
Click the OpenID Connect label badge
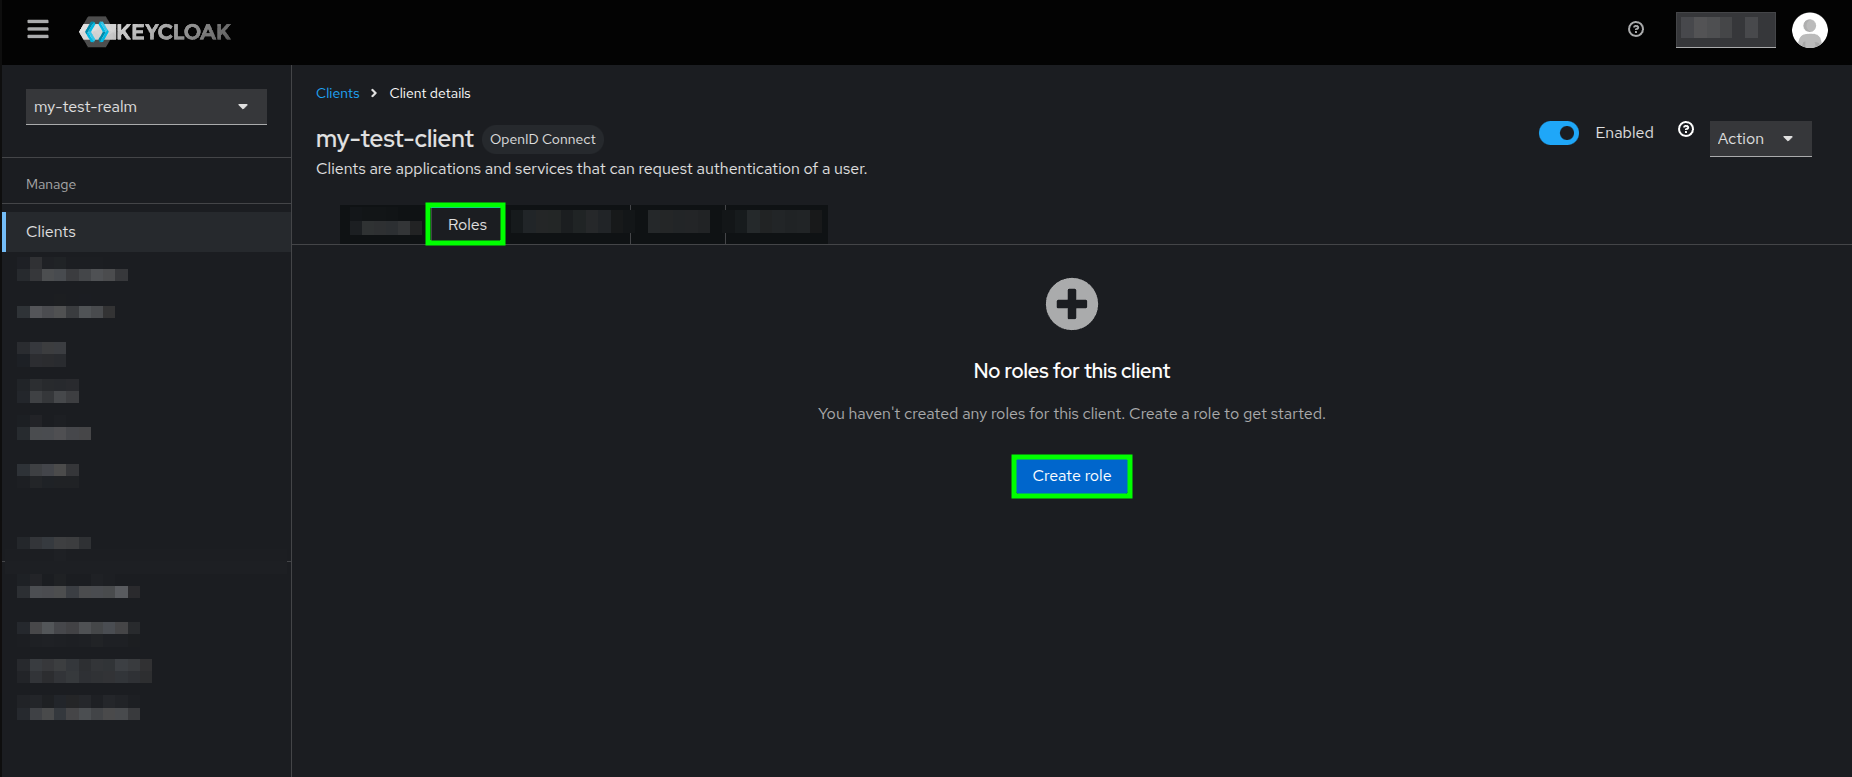(543, 139)
